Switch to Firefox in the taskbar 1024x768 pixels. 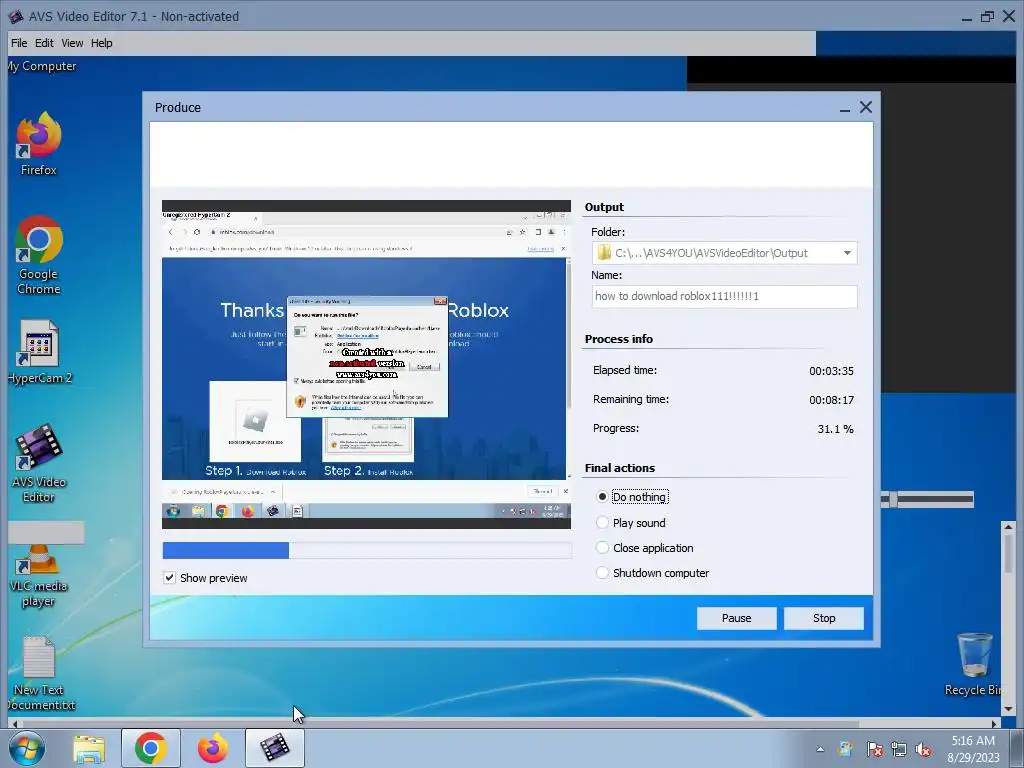213,748
